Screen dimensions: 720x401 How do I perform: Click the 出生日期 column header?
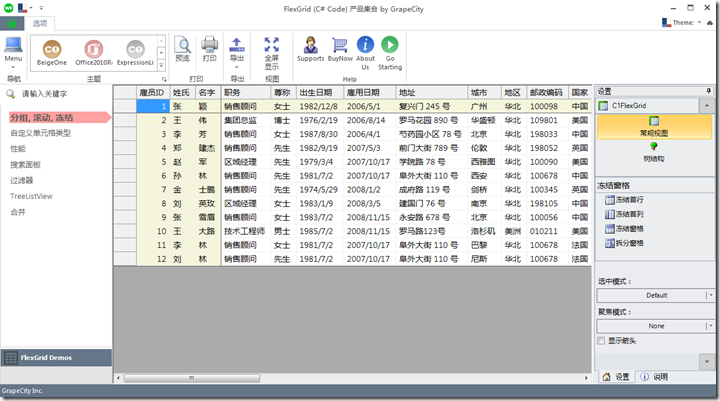pos(320,92)
